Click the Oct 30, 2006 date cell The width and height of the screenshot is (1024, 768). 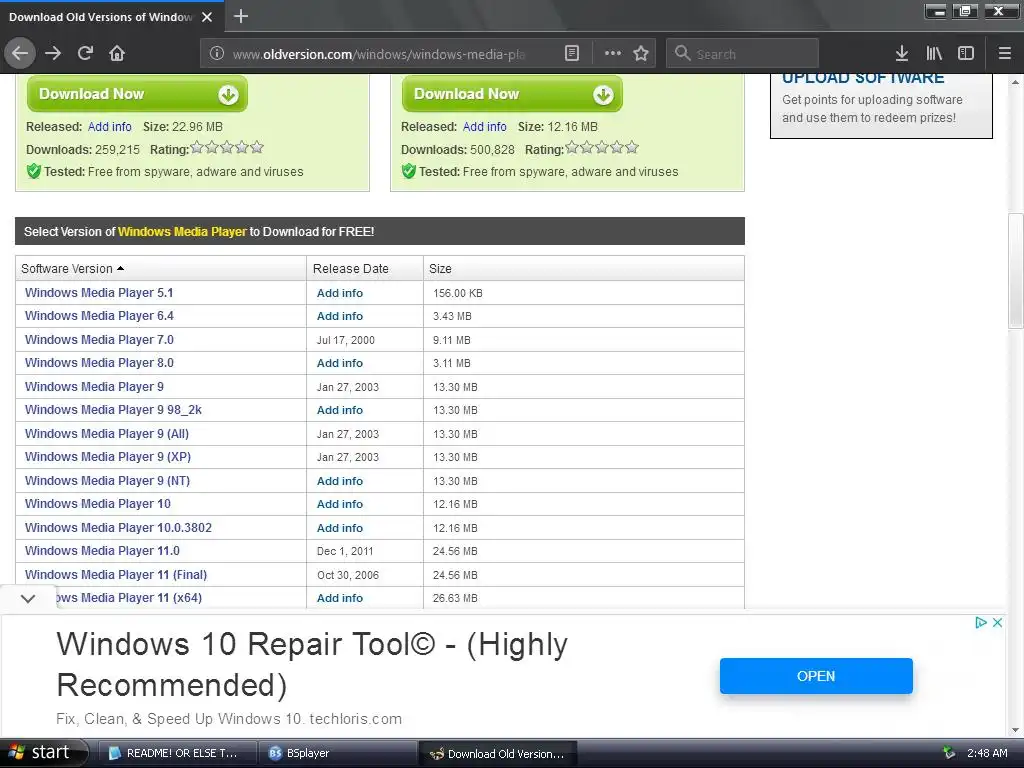[347, 575]
